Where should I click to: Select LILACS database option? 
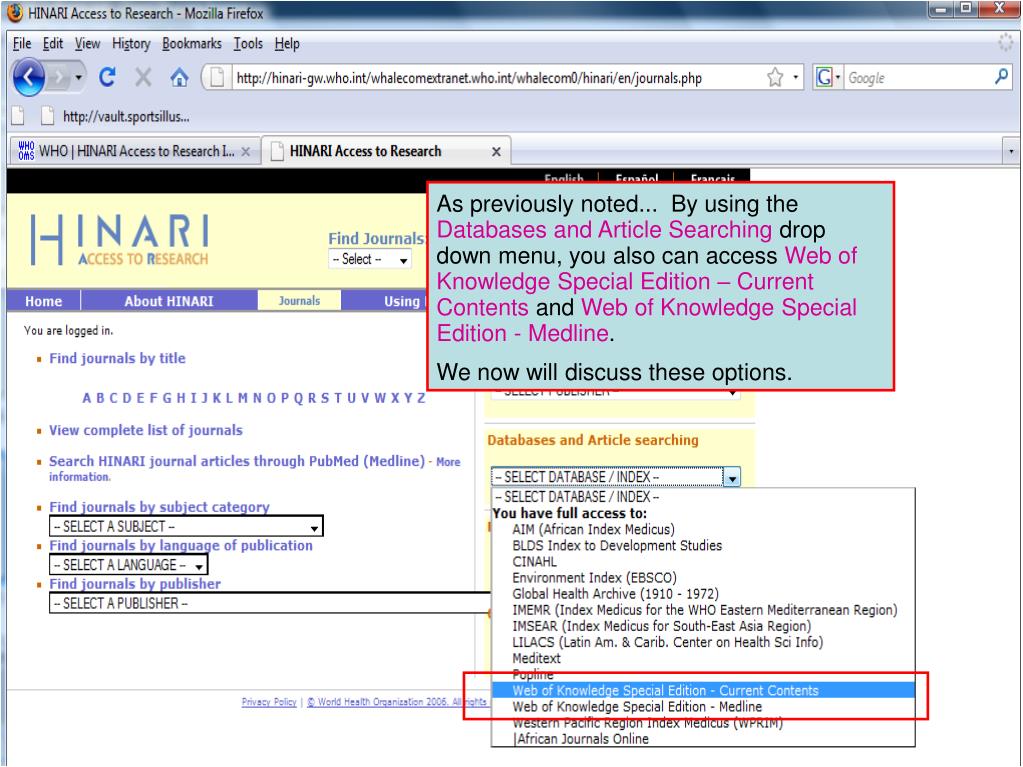(x=667, y=642)
